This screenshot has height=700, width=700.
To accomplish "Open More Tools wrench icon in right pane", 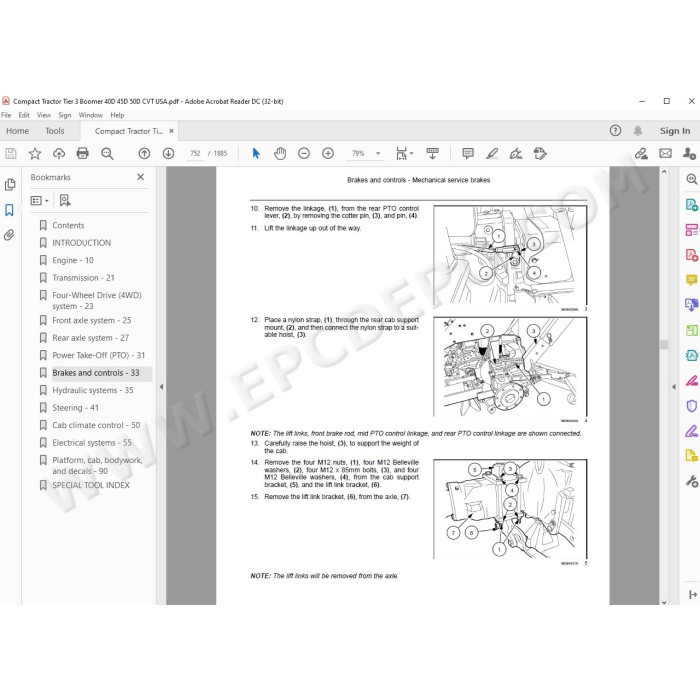I will (692, 481).
